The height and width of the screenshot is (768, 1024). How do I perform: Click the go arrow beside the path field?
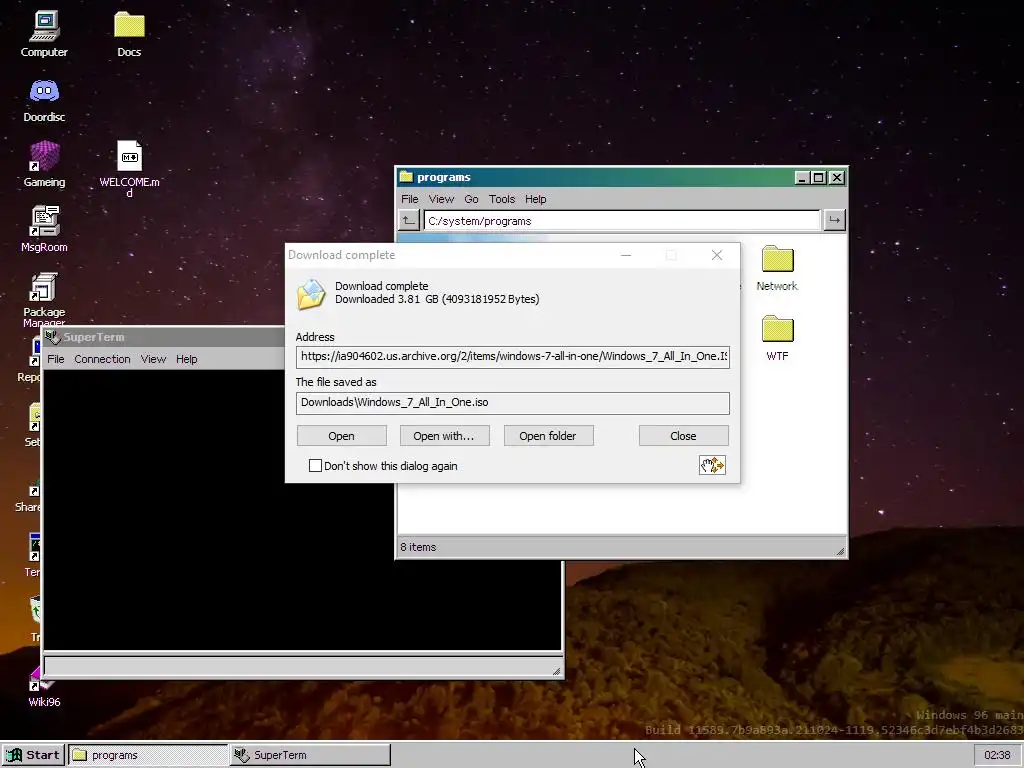(834, 221)
